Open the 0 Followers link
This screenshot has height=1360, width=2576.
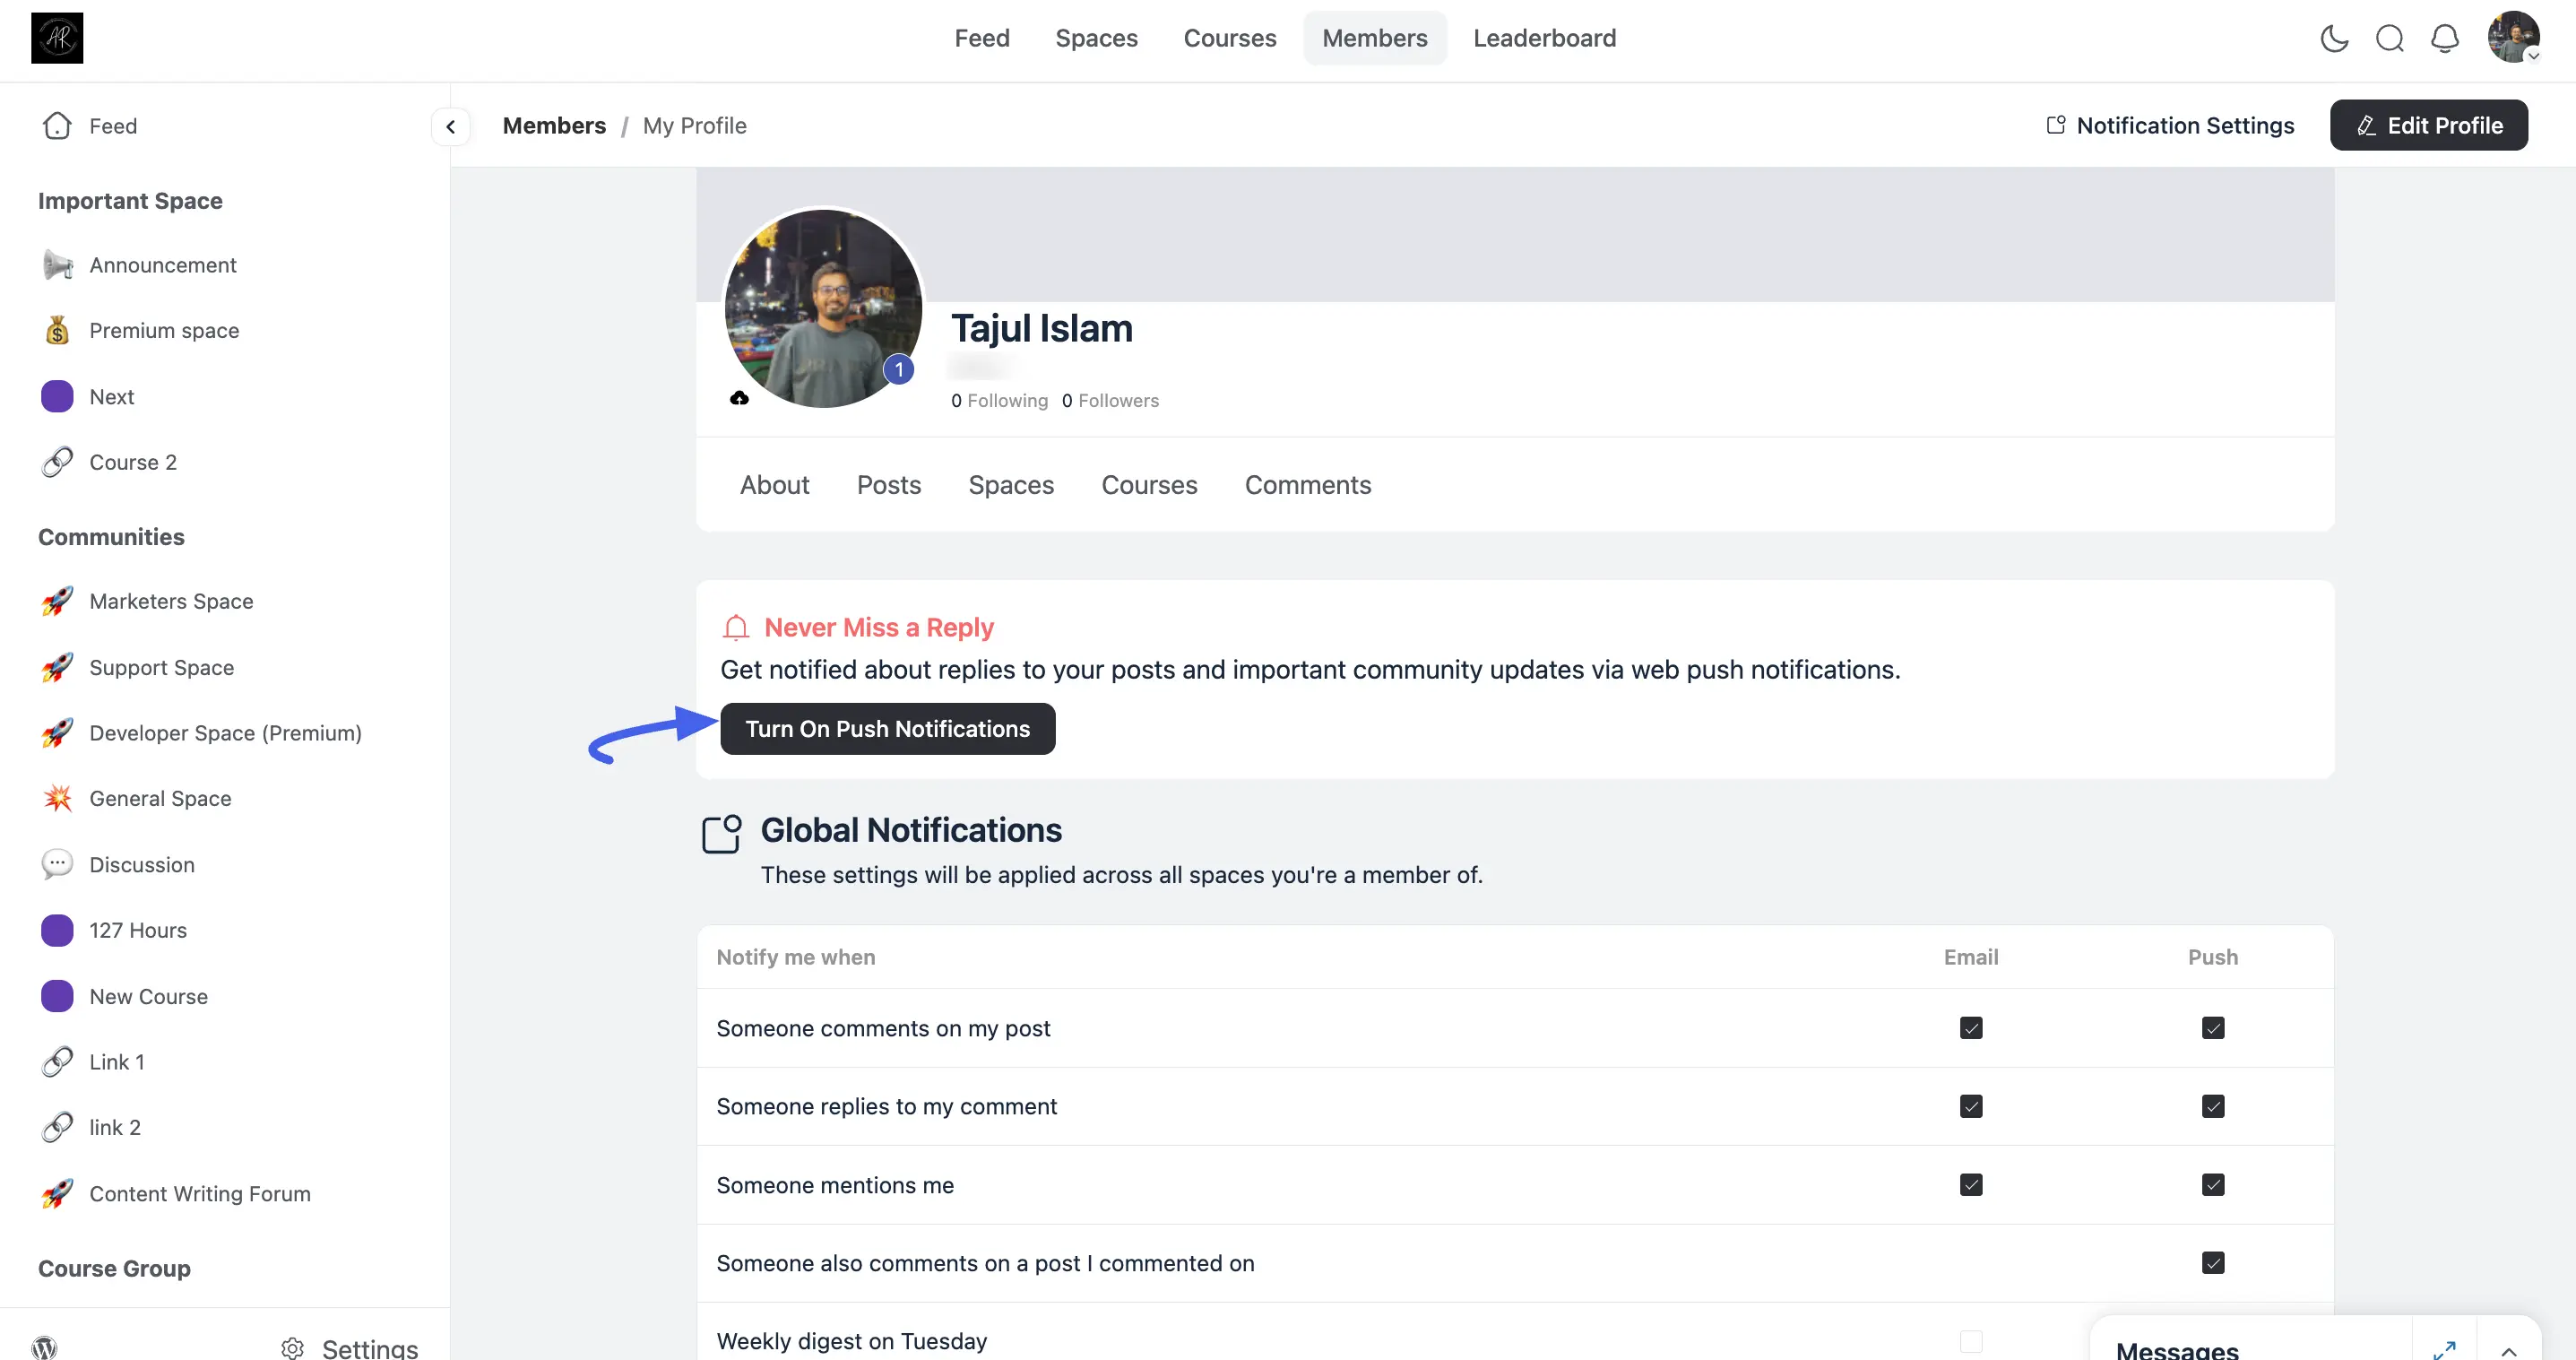click(x=1110, y=400)
